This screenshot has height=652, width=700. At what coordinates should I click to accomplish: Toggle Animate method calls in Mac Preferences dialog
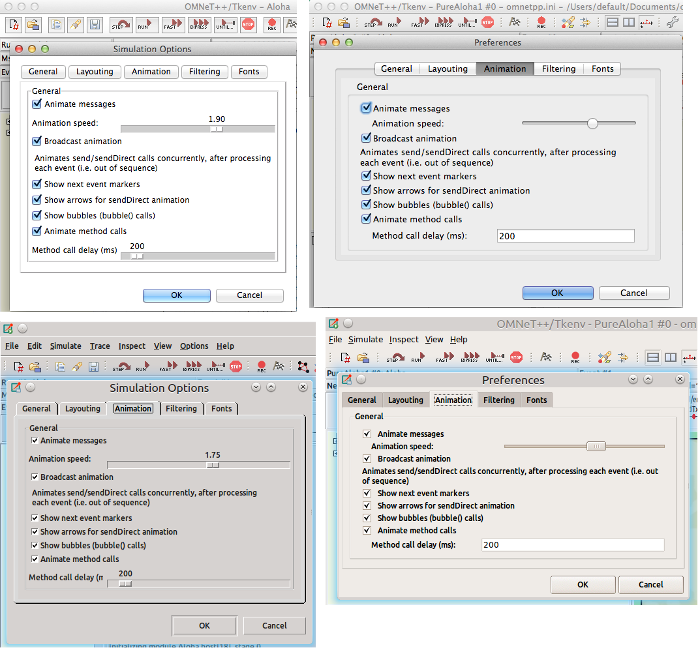click(x=366, y=218)
